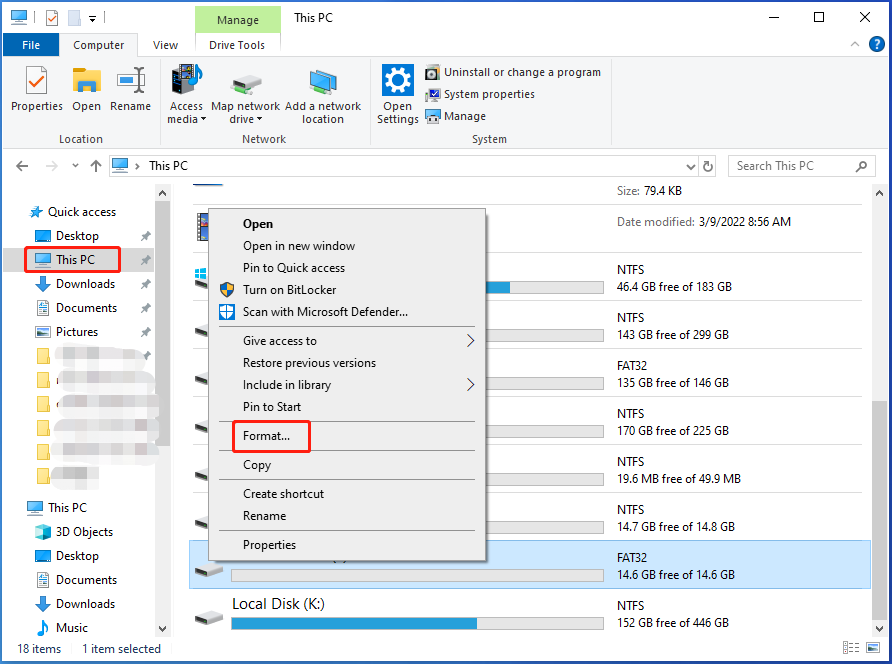Image resolution: width=892 pixels, height=664 pixels.
Task: Click the '152 GB free of 446 GB' text
Action: point(672,623)
